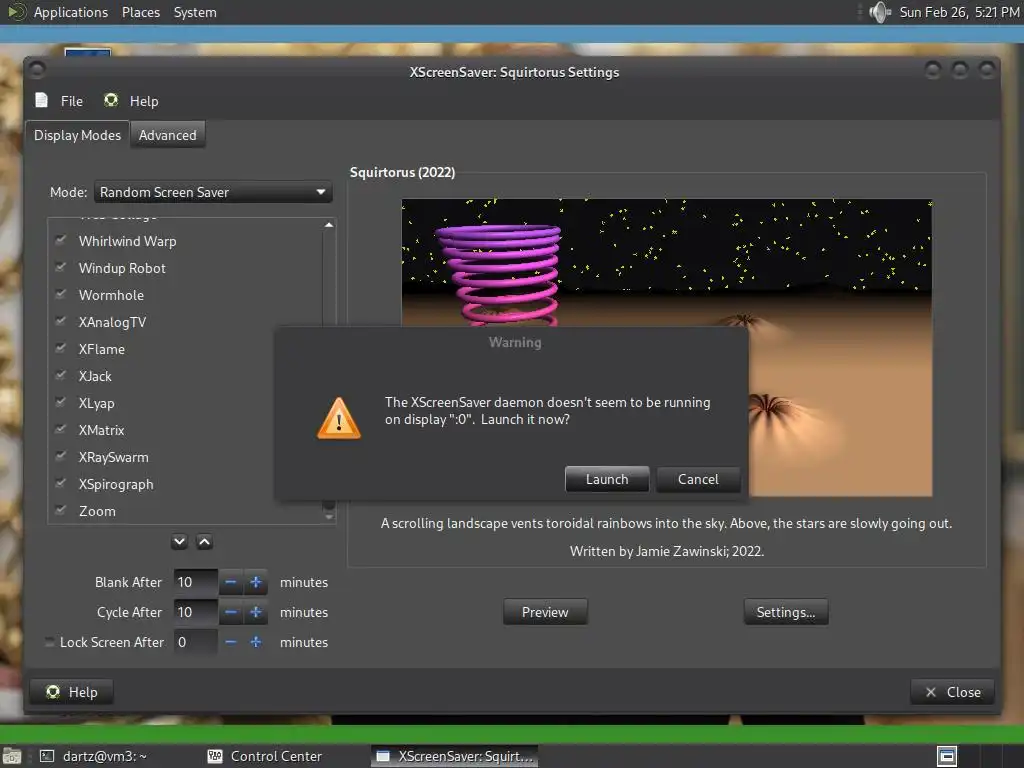Switch to dartz@vm3 terminal in taskbar
Image resolution: width=1024 pixels, height=768 pixels.
(x=95, y=756)
